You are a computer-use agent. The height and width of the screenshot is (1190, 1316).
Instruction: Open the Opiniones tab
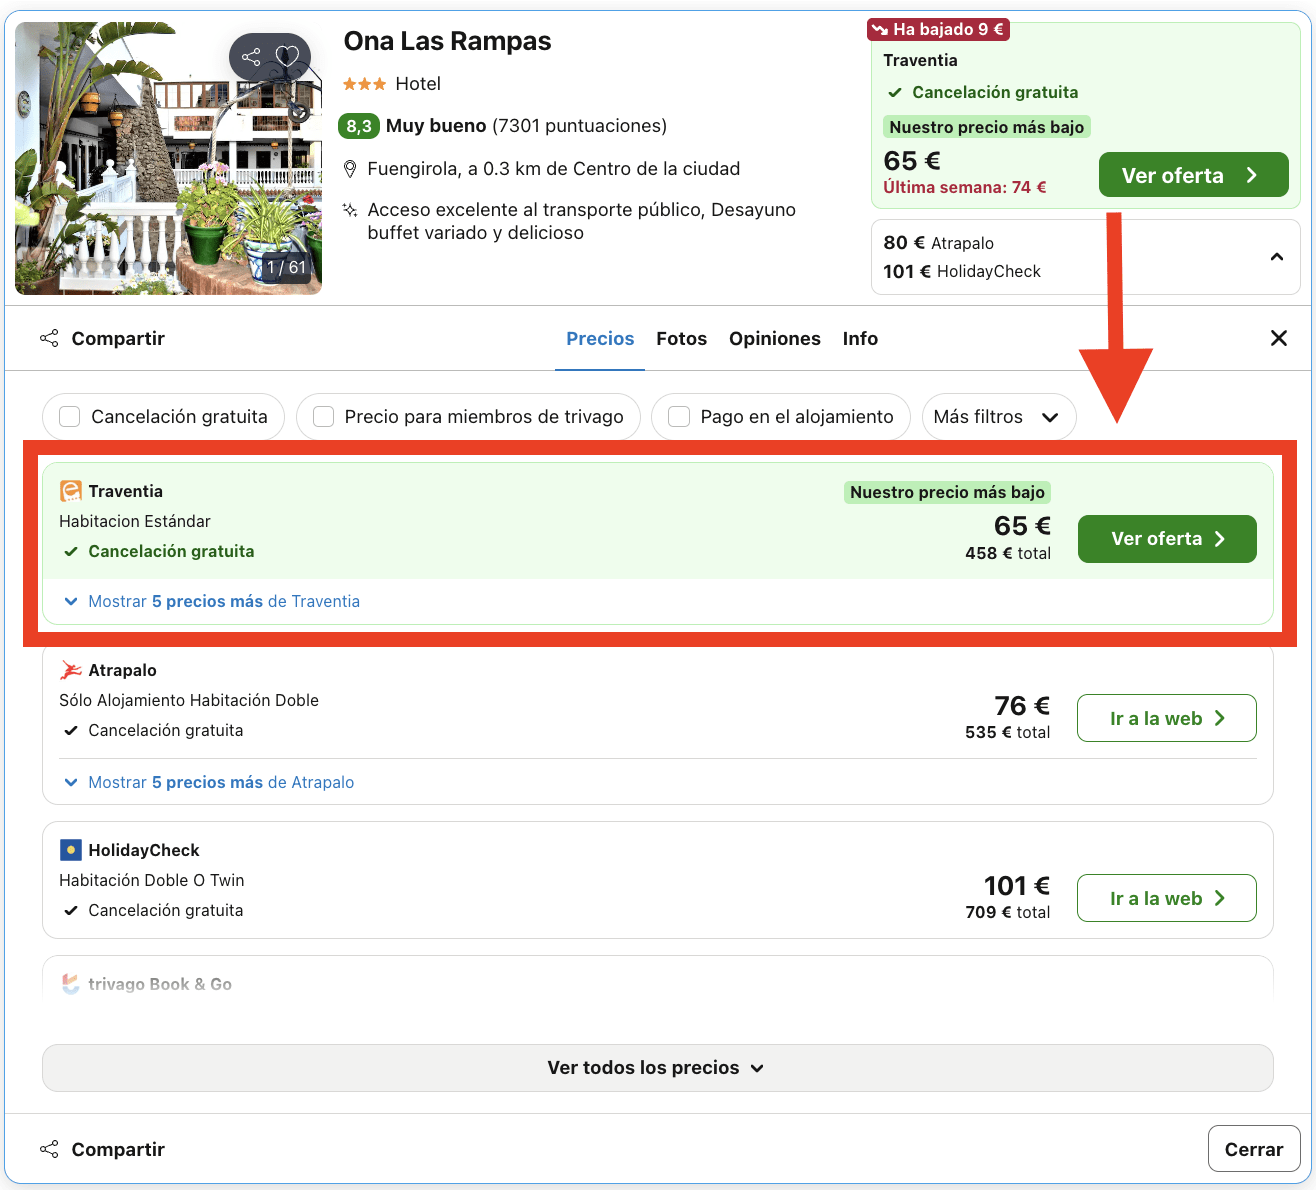(x=775, y=338)
